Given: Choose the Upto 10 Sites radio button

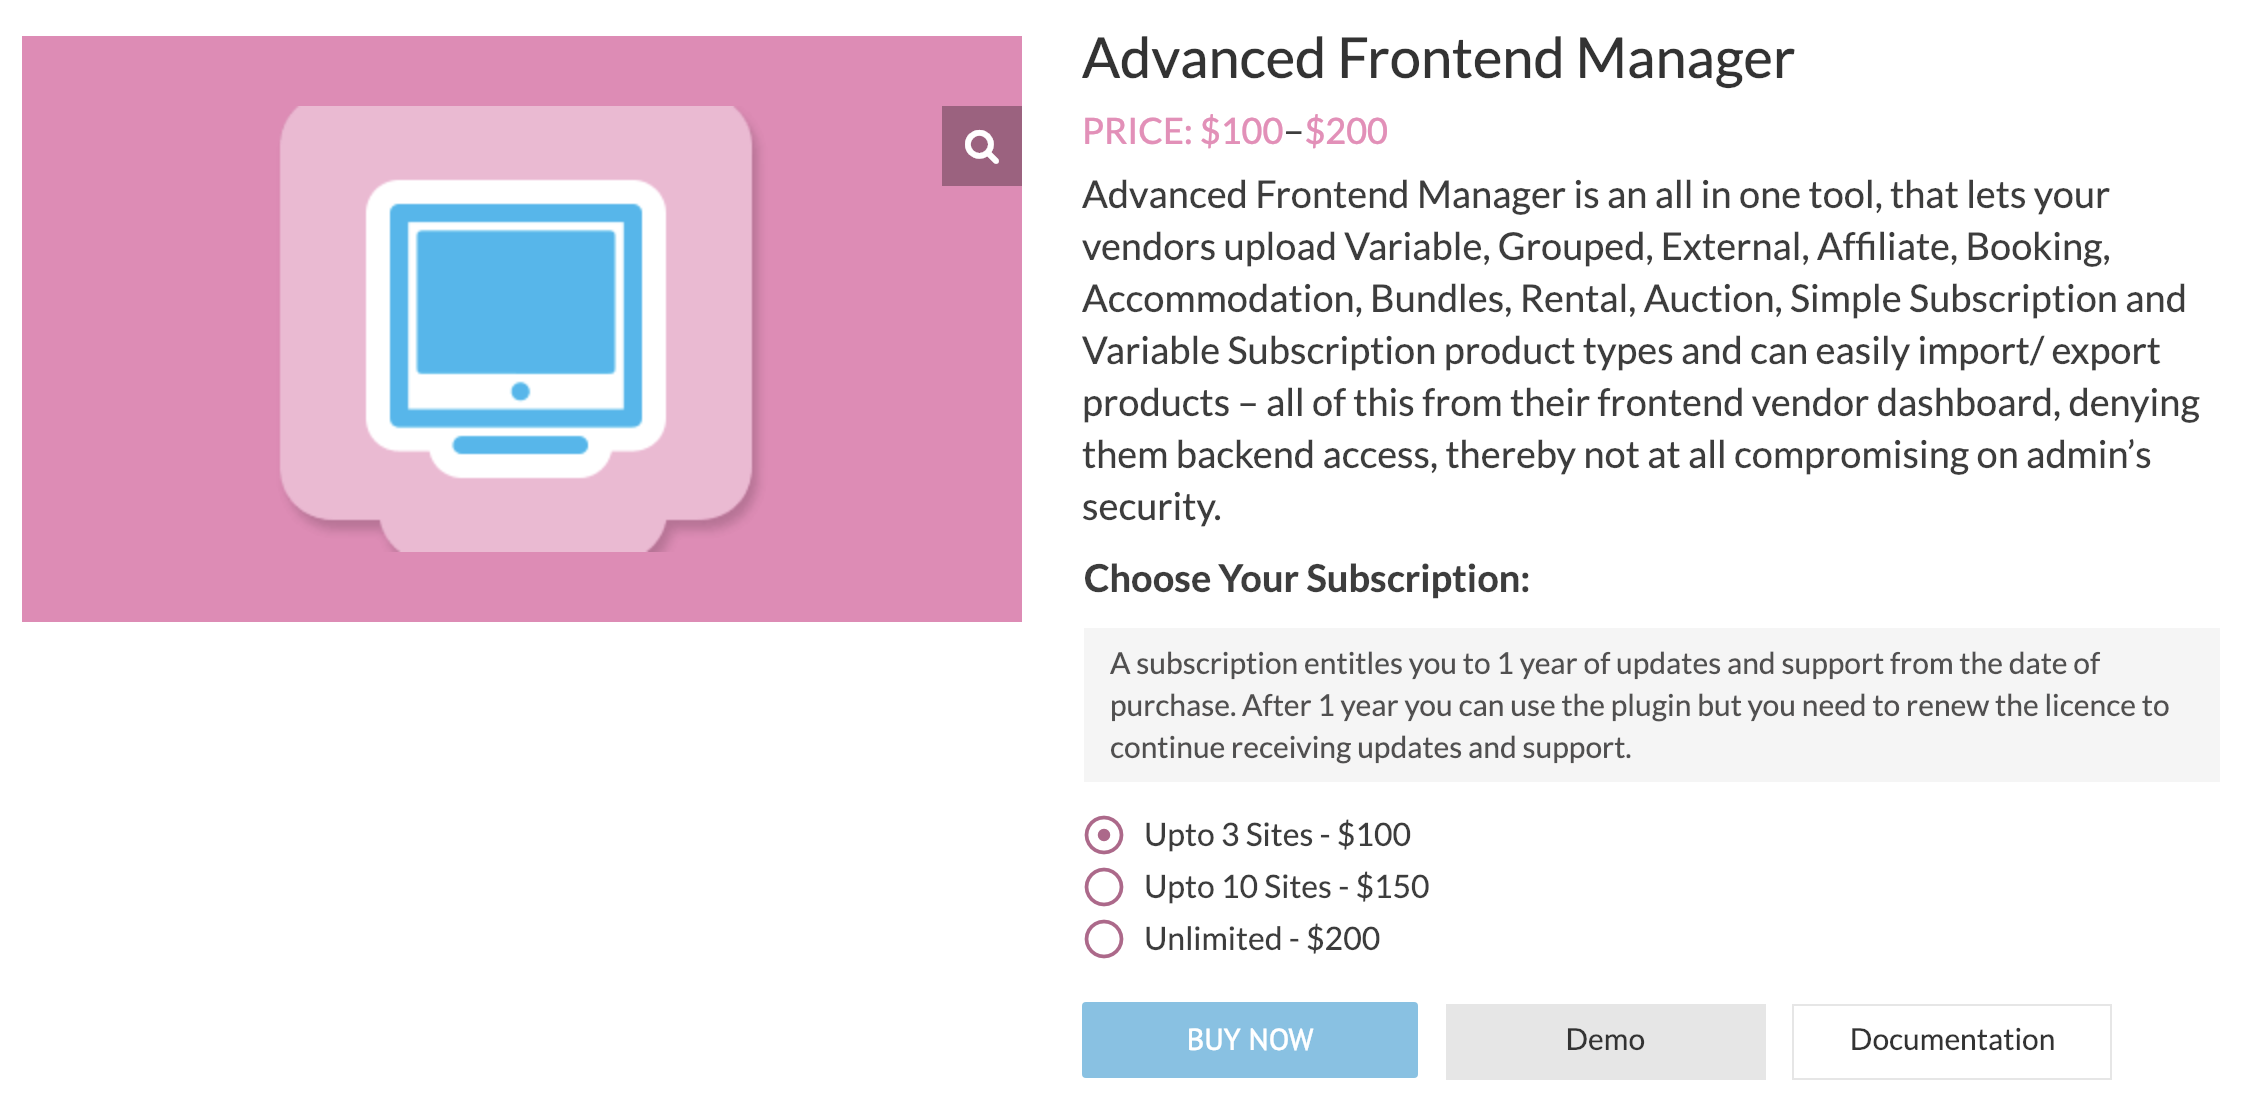Looking at the screenshot, I should (1104, 887).
